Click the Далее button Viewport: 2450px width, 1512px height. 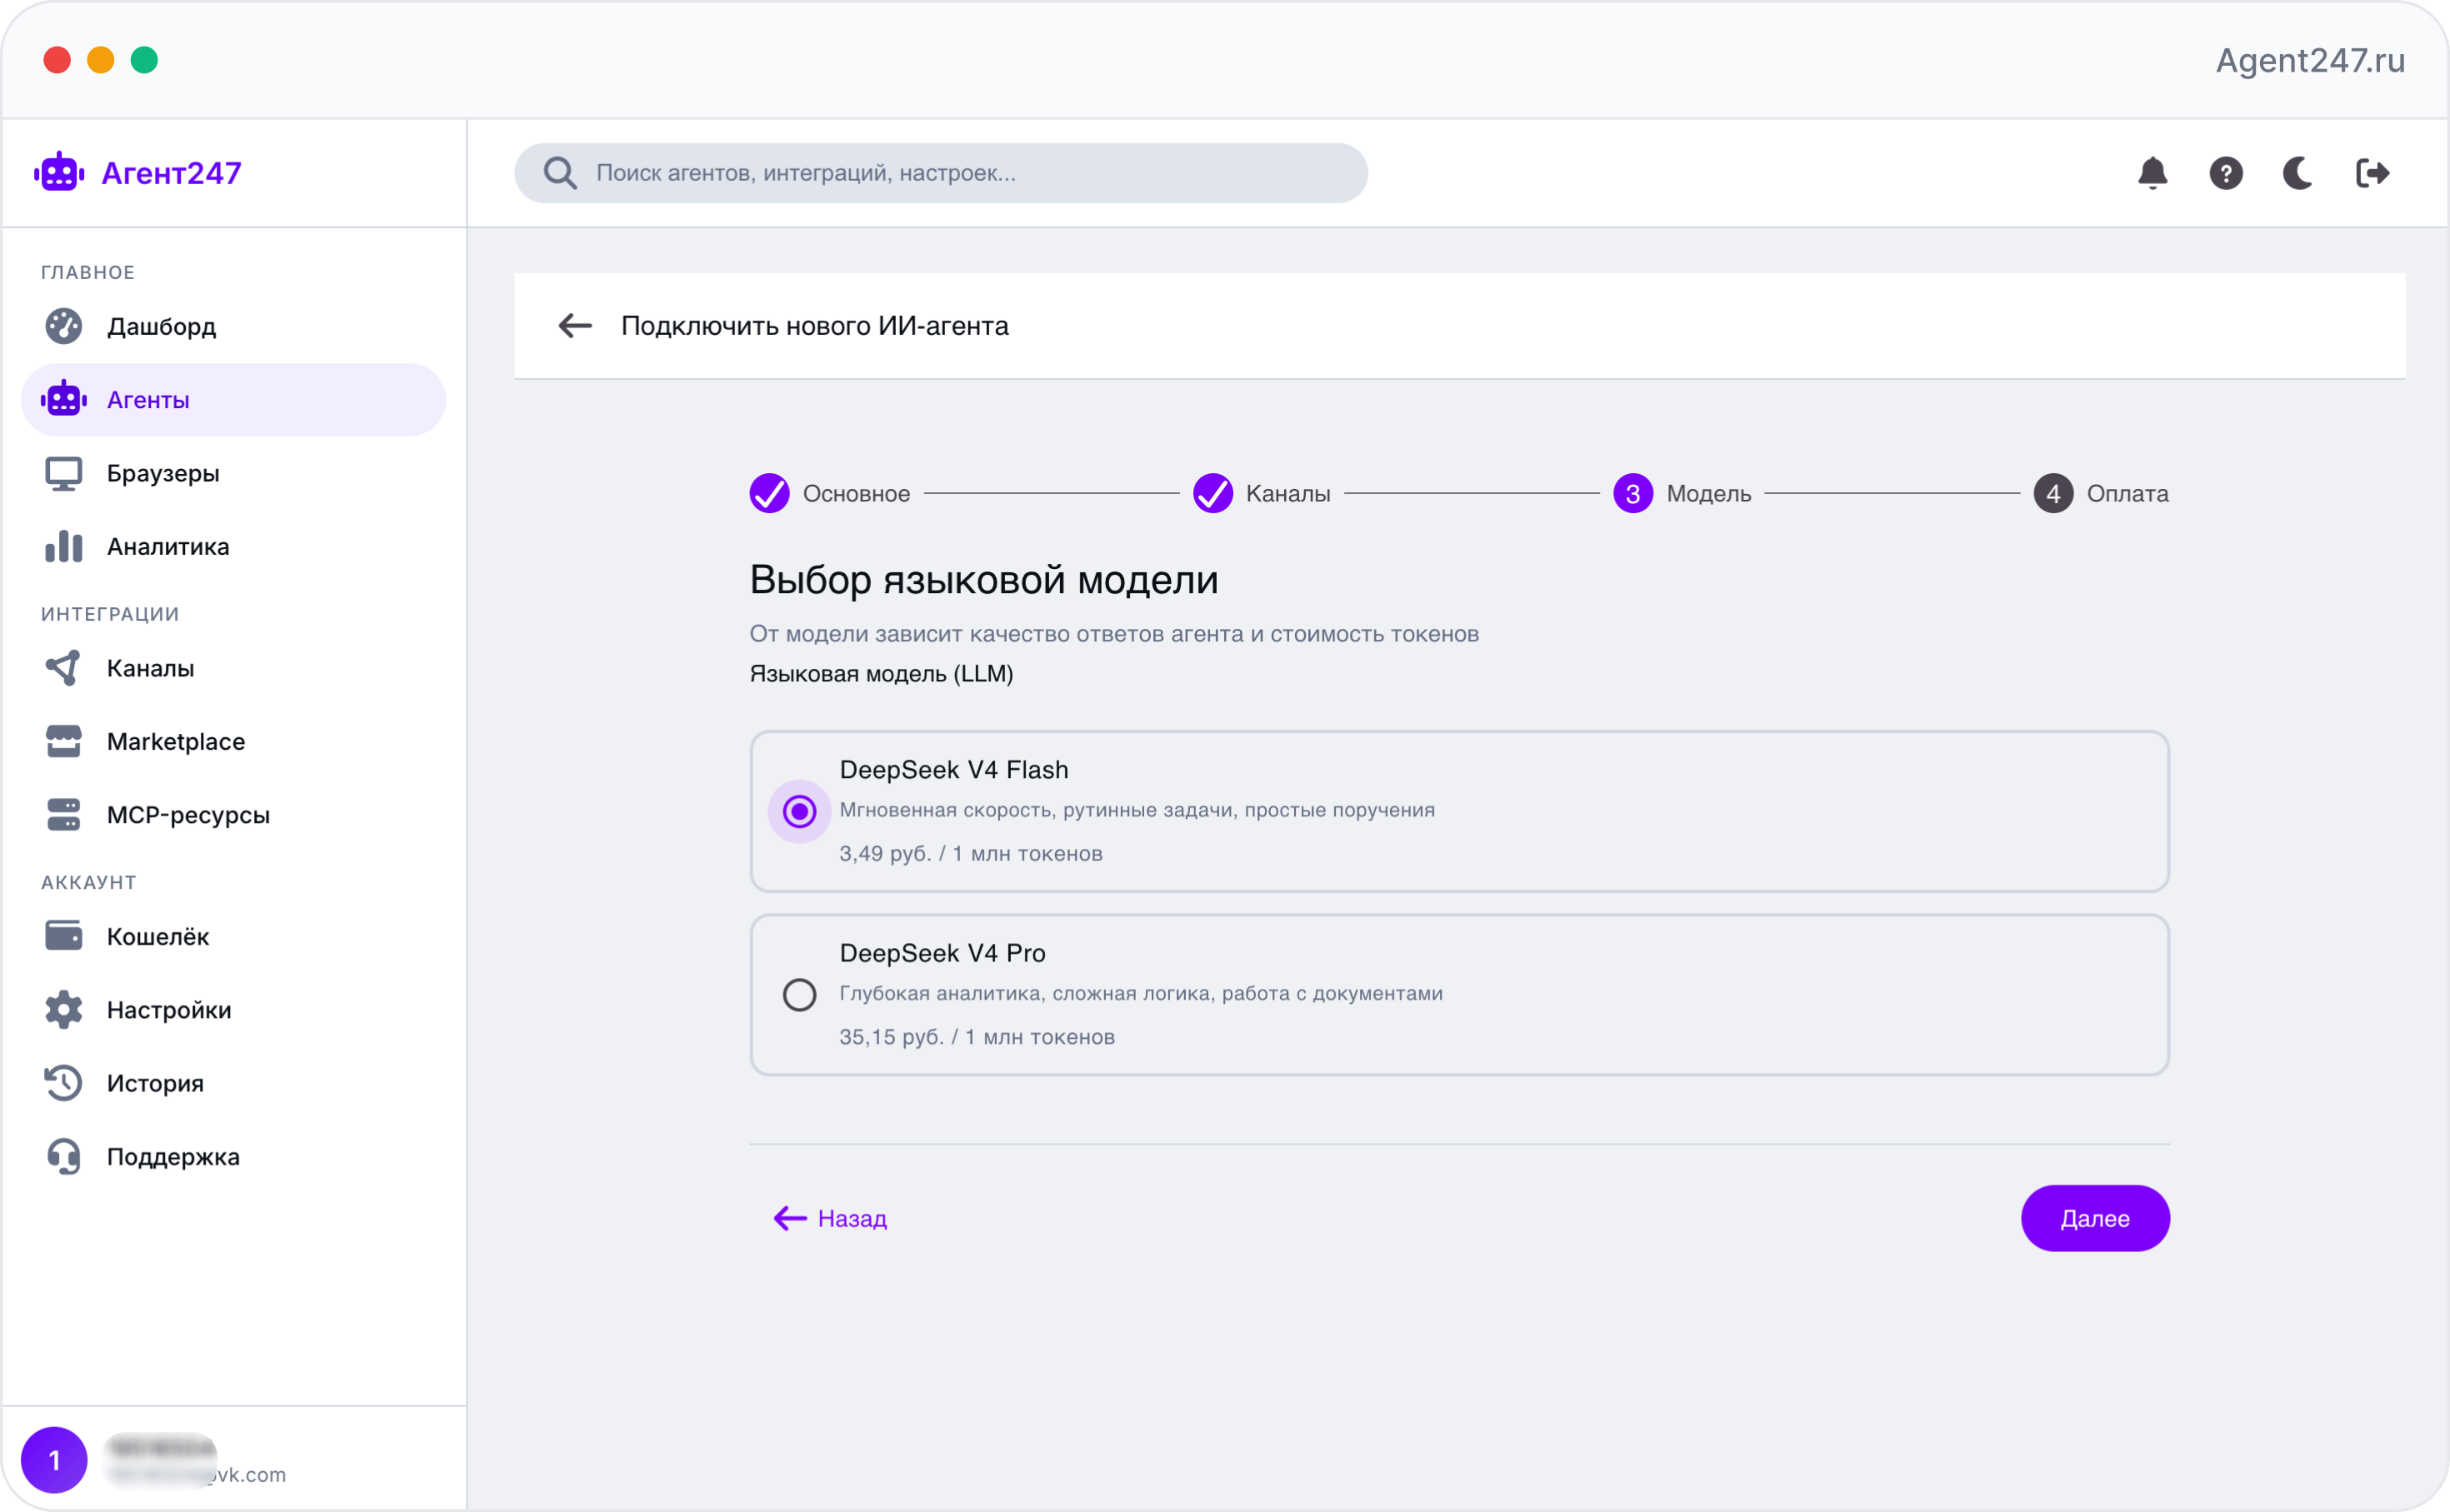[x=2094, y=1218]
